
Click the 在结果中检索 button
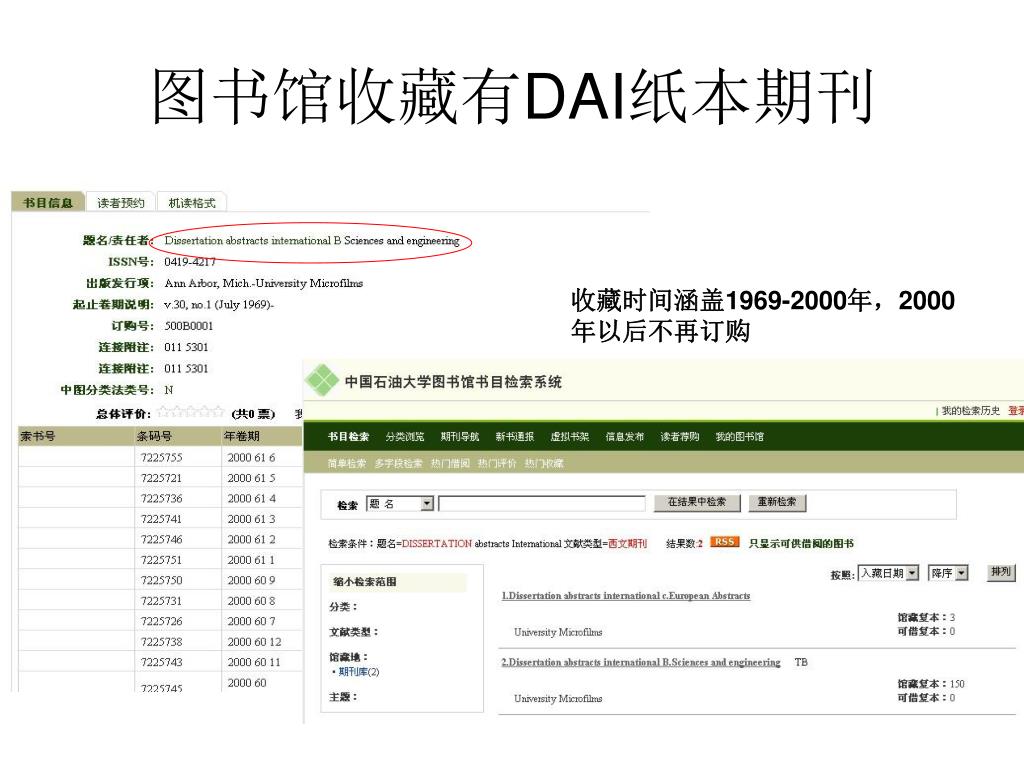point(697,502)
